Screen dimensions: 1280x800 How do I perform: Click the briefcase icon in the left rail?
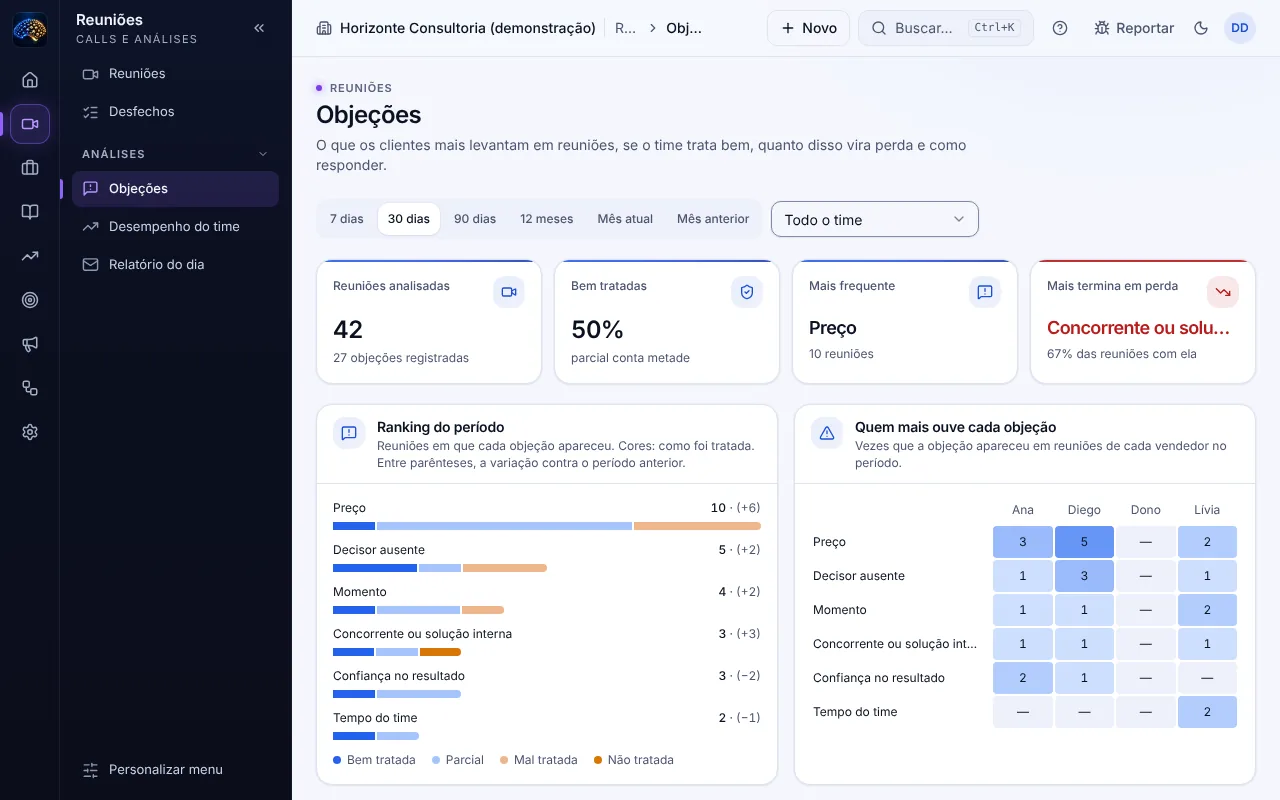[30, 168]
